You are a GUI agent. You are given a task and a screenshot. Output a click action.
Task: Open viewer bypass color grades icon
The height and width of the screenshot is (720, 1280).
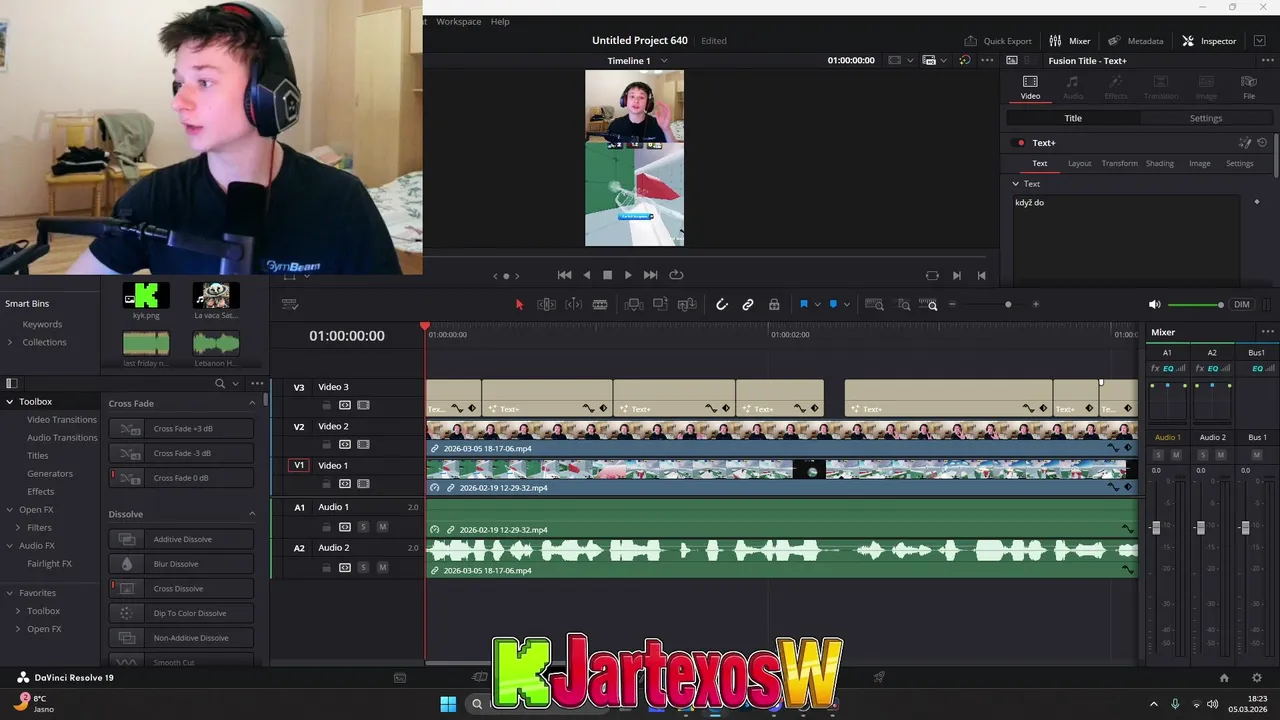point(964,60)
